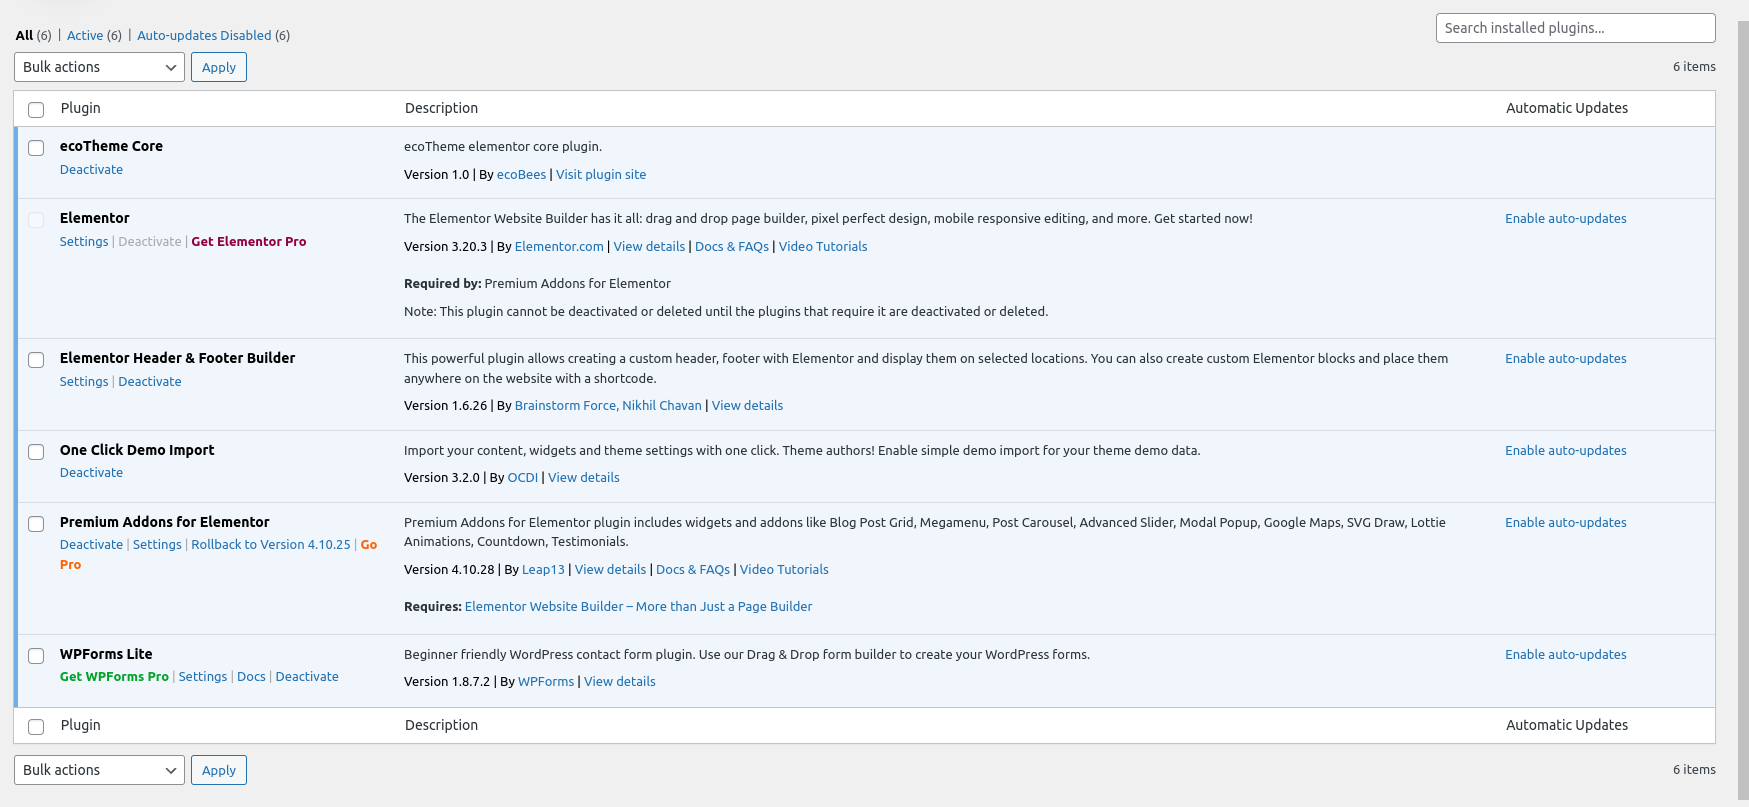Click Rollback to Version 4.10.25
Image resolution: width=1749 pixels, height=807 pixels.
[x=271, y=545]
